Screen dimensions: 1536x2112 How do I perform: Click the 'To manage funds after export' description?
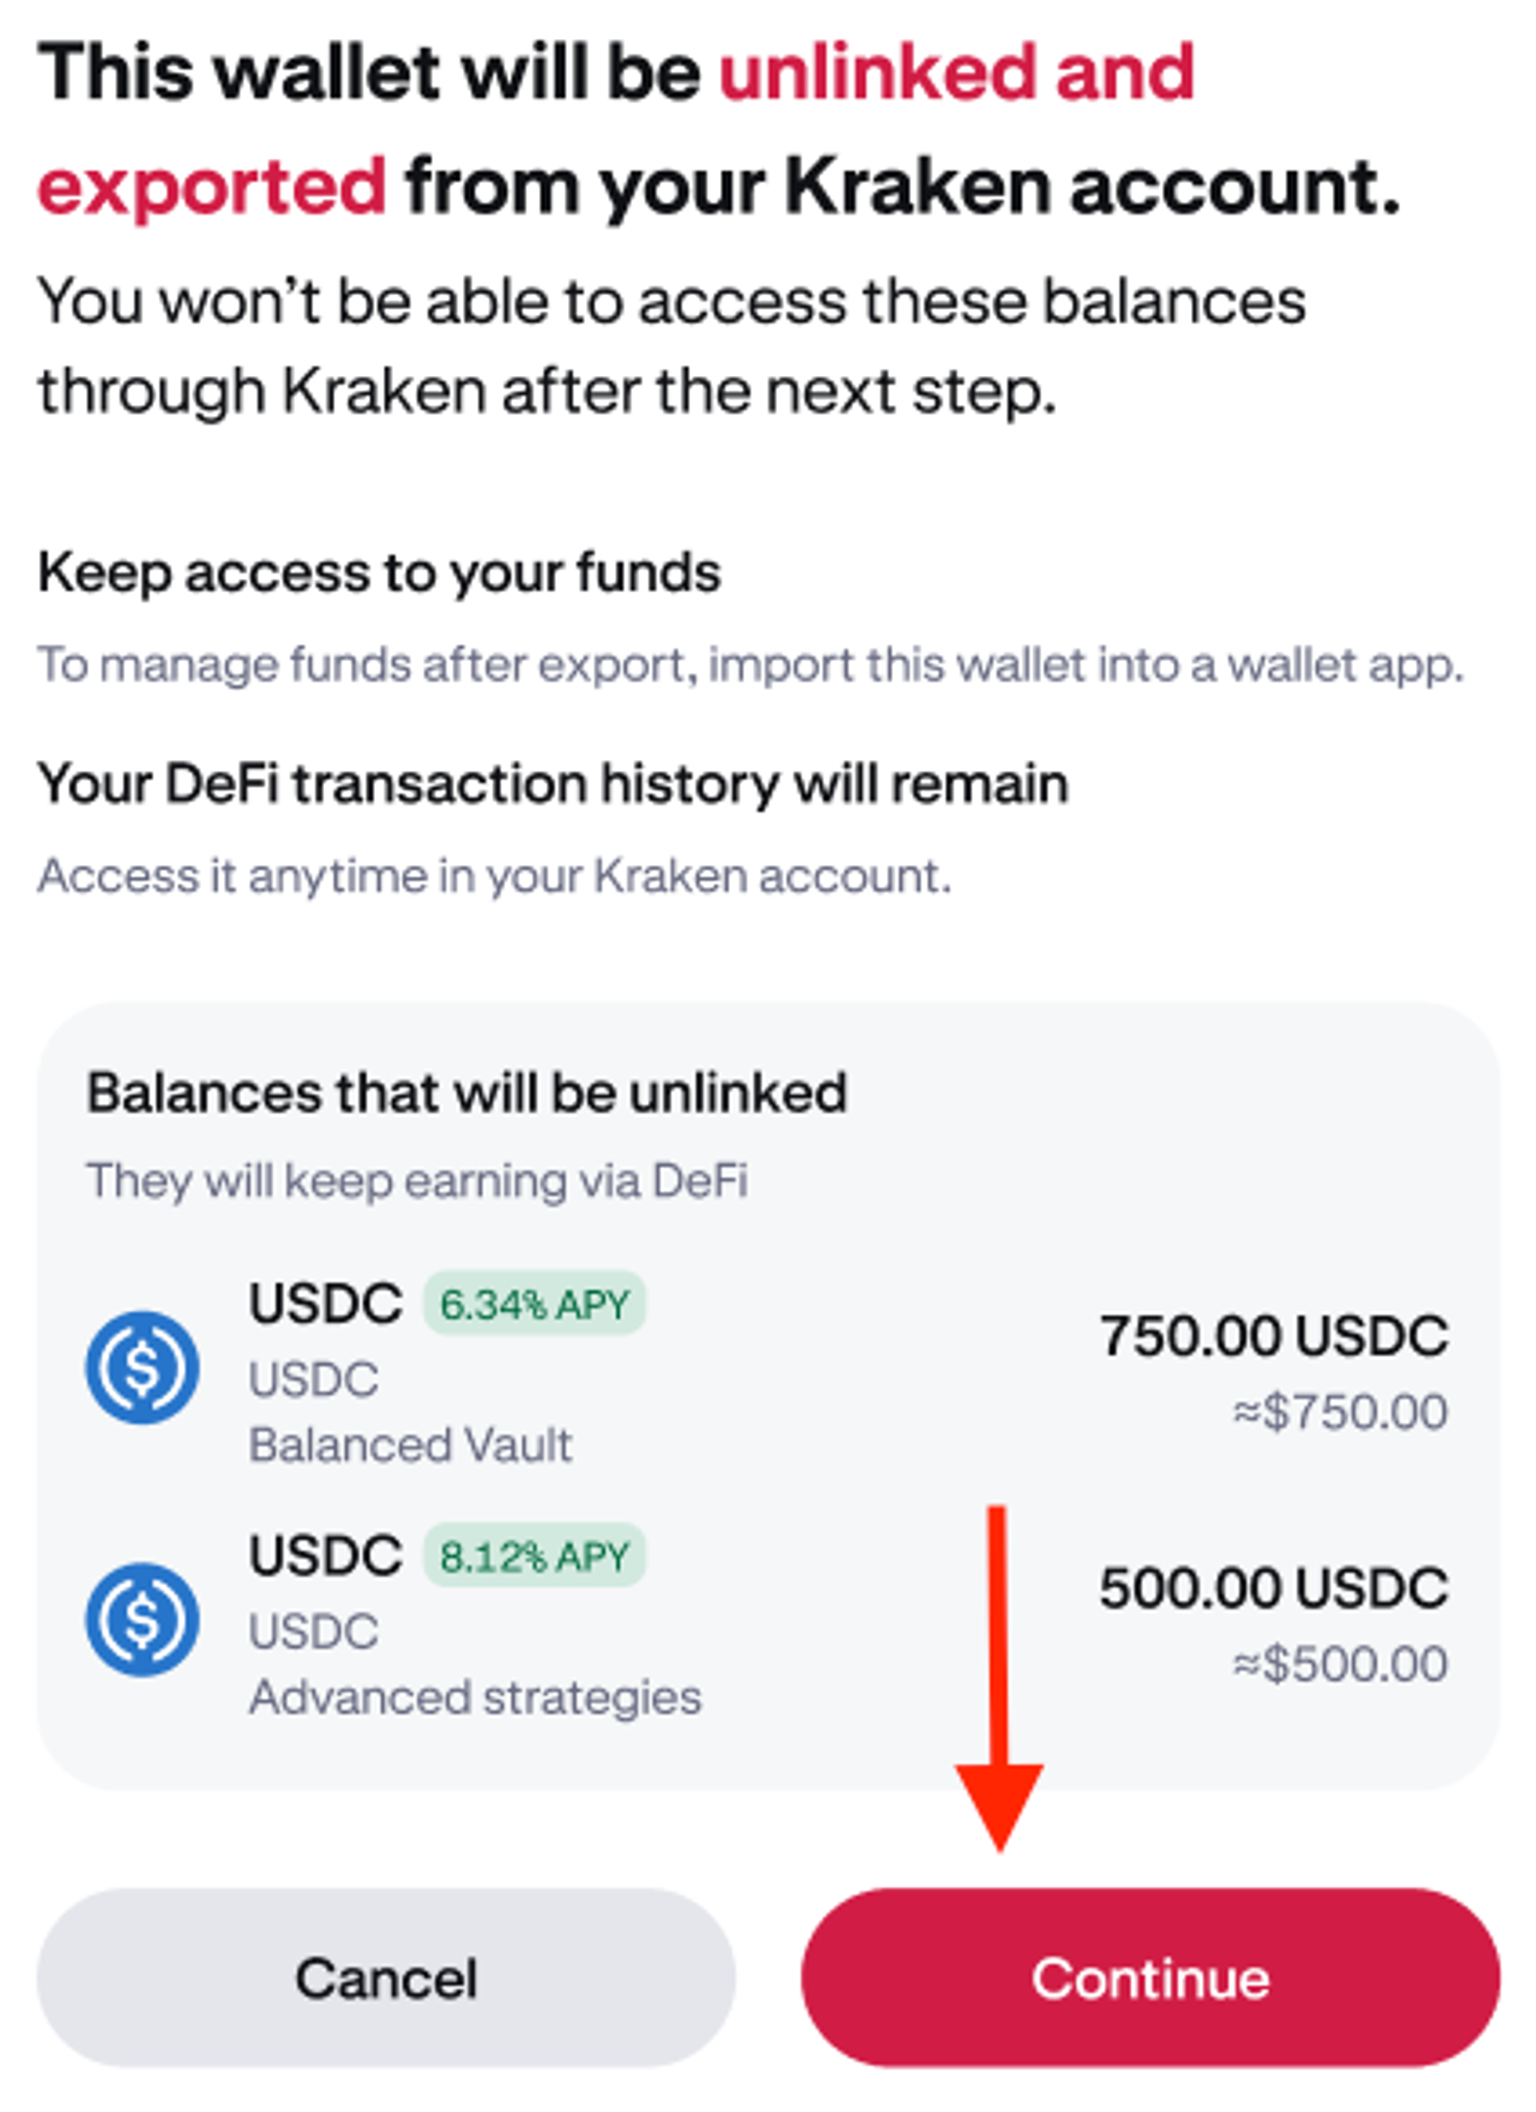[750, 665]
